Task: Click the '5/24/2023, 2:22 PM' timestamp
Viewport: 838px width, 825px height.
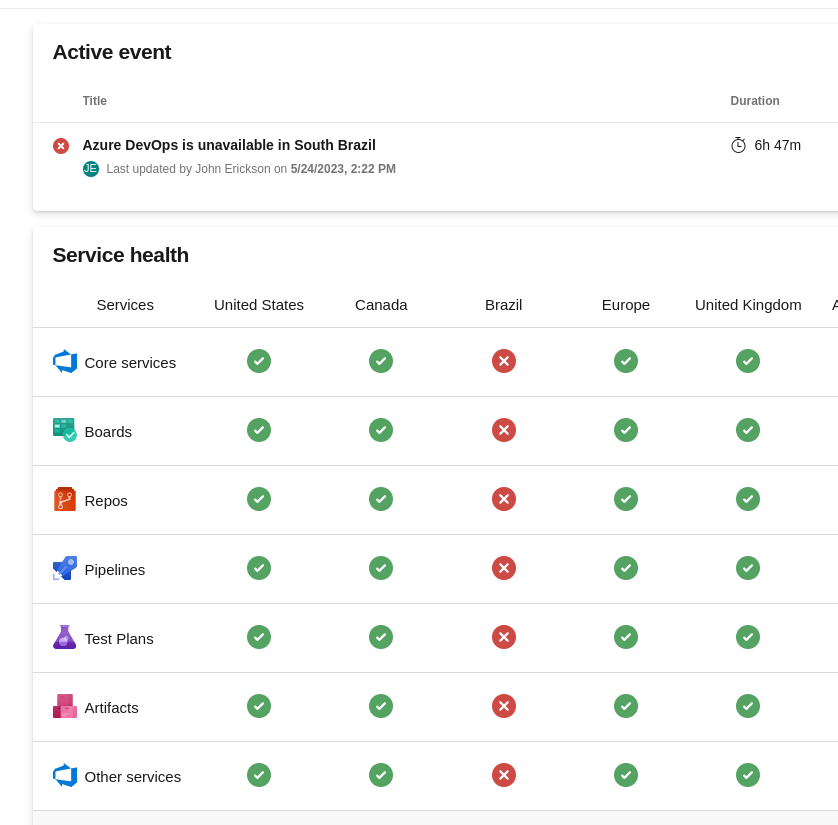Action: (343, 169)
